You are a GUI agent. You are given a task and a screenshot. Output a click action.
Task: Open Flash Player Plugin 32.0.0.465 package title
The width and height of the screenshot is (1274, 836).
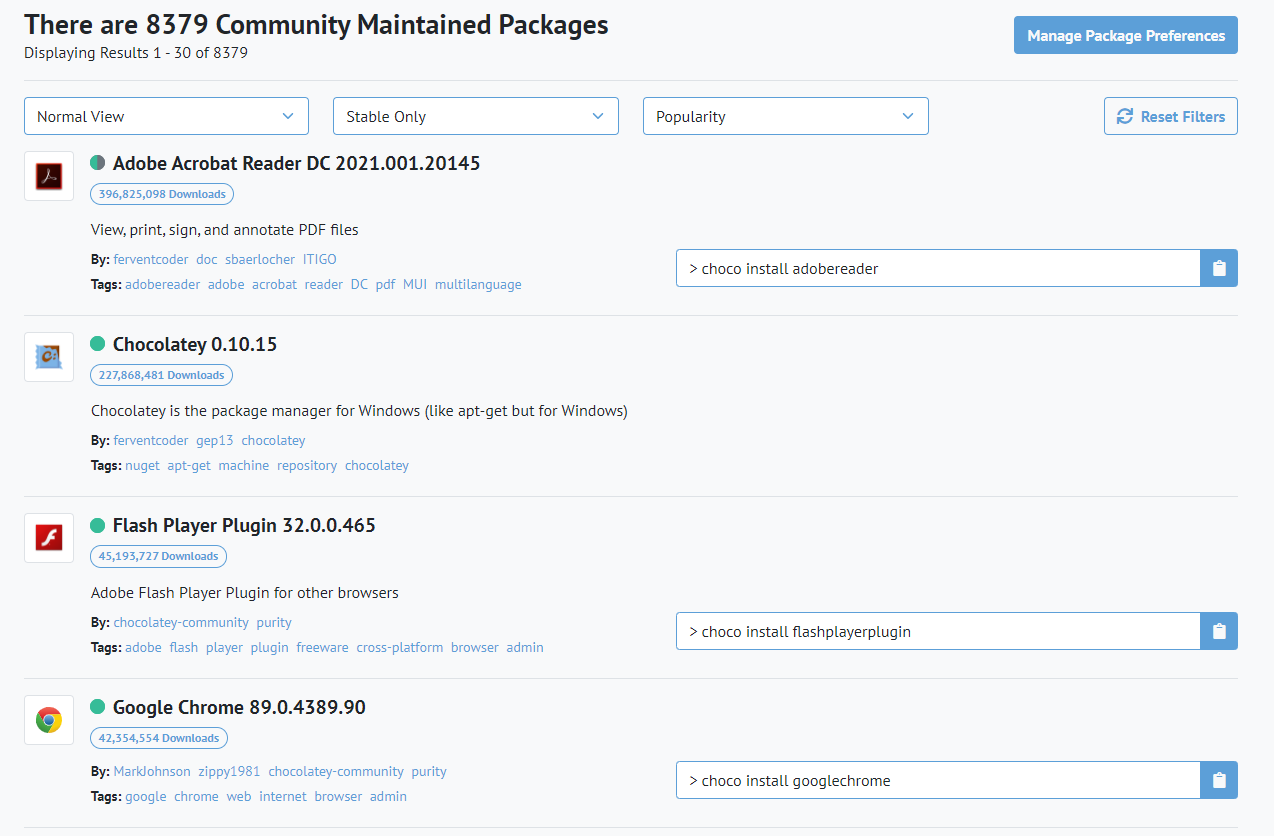244,525
